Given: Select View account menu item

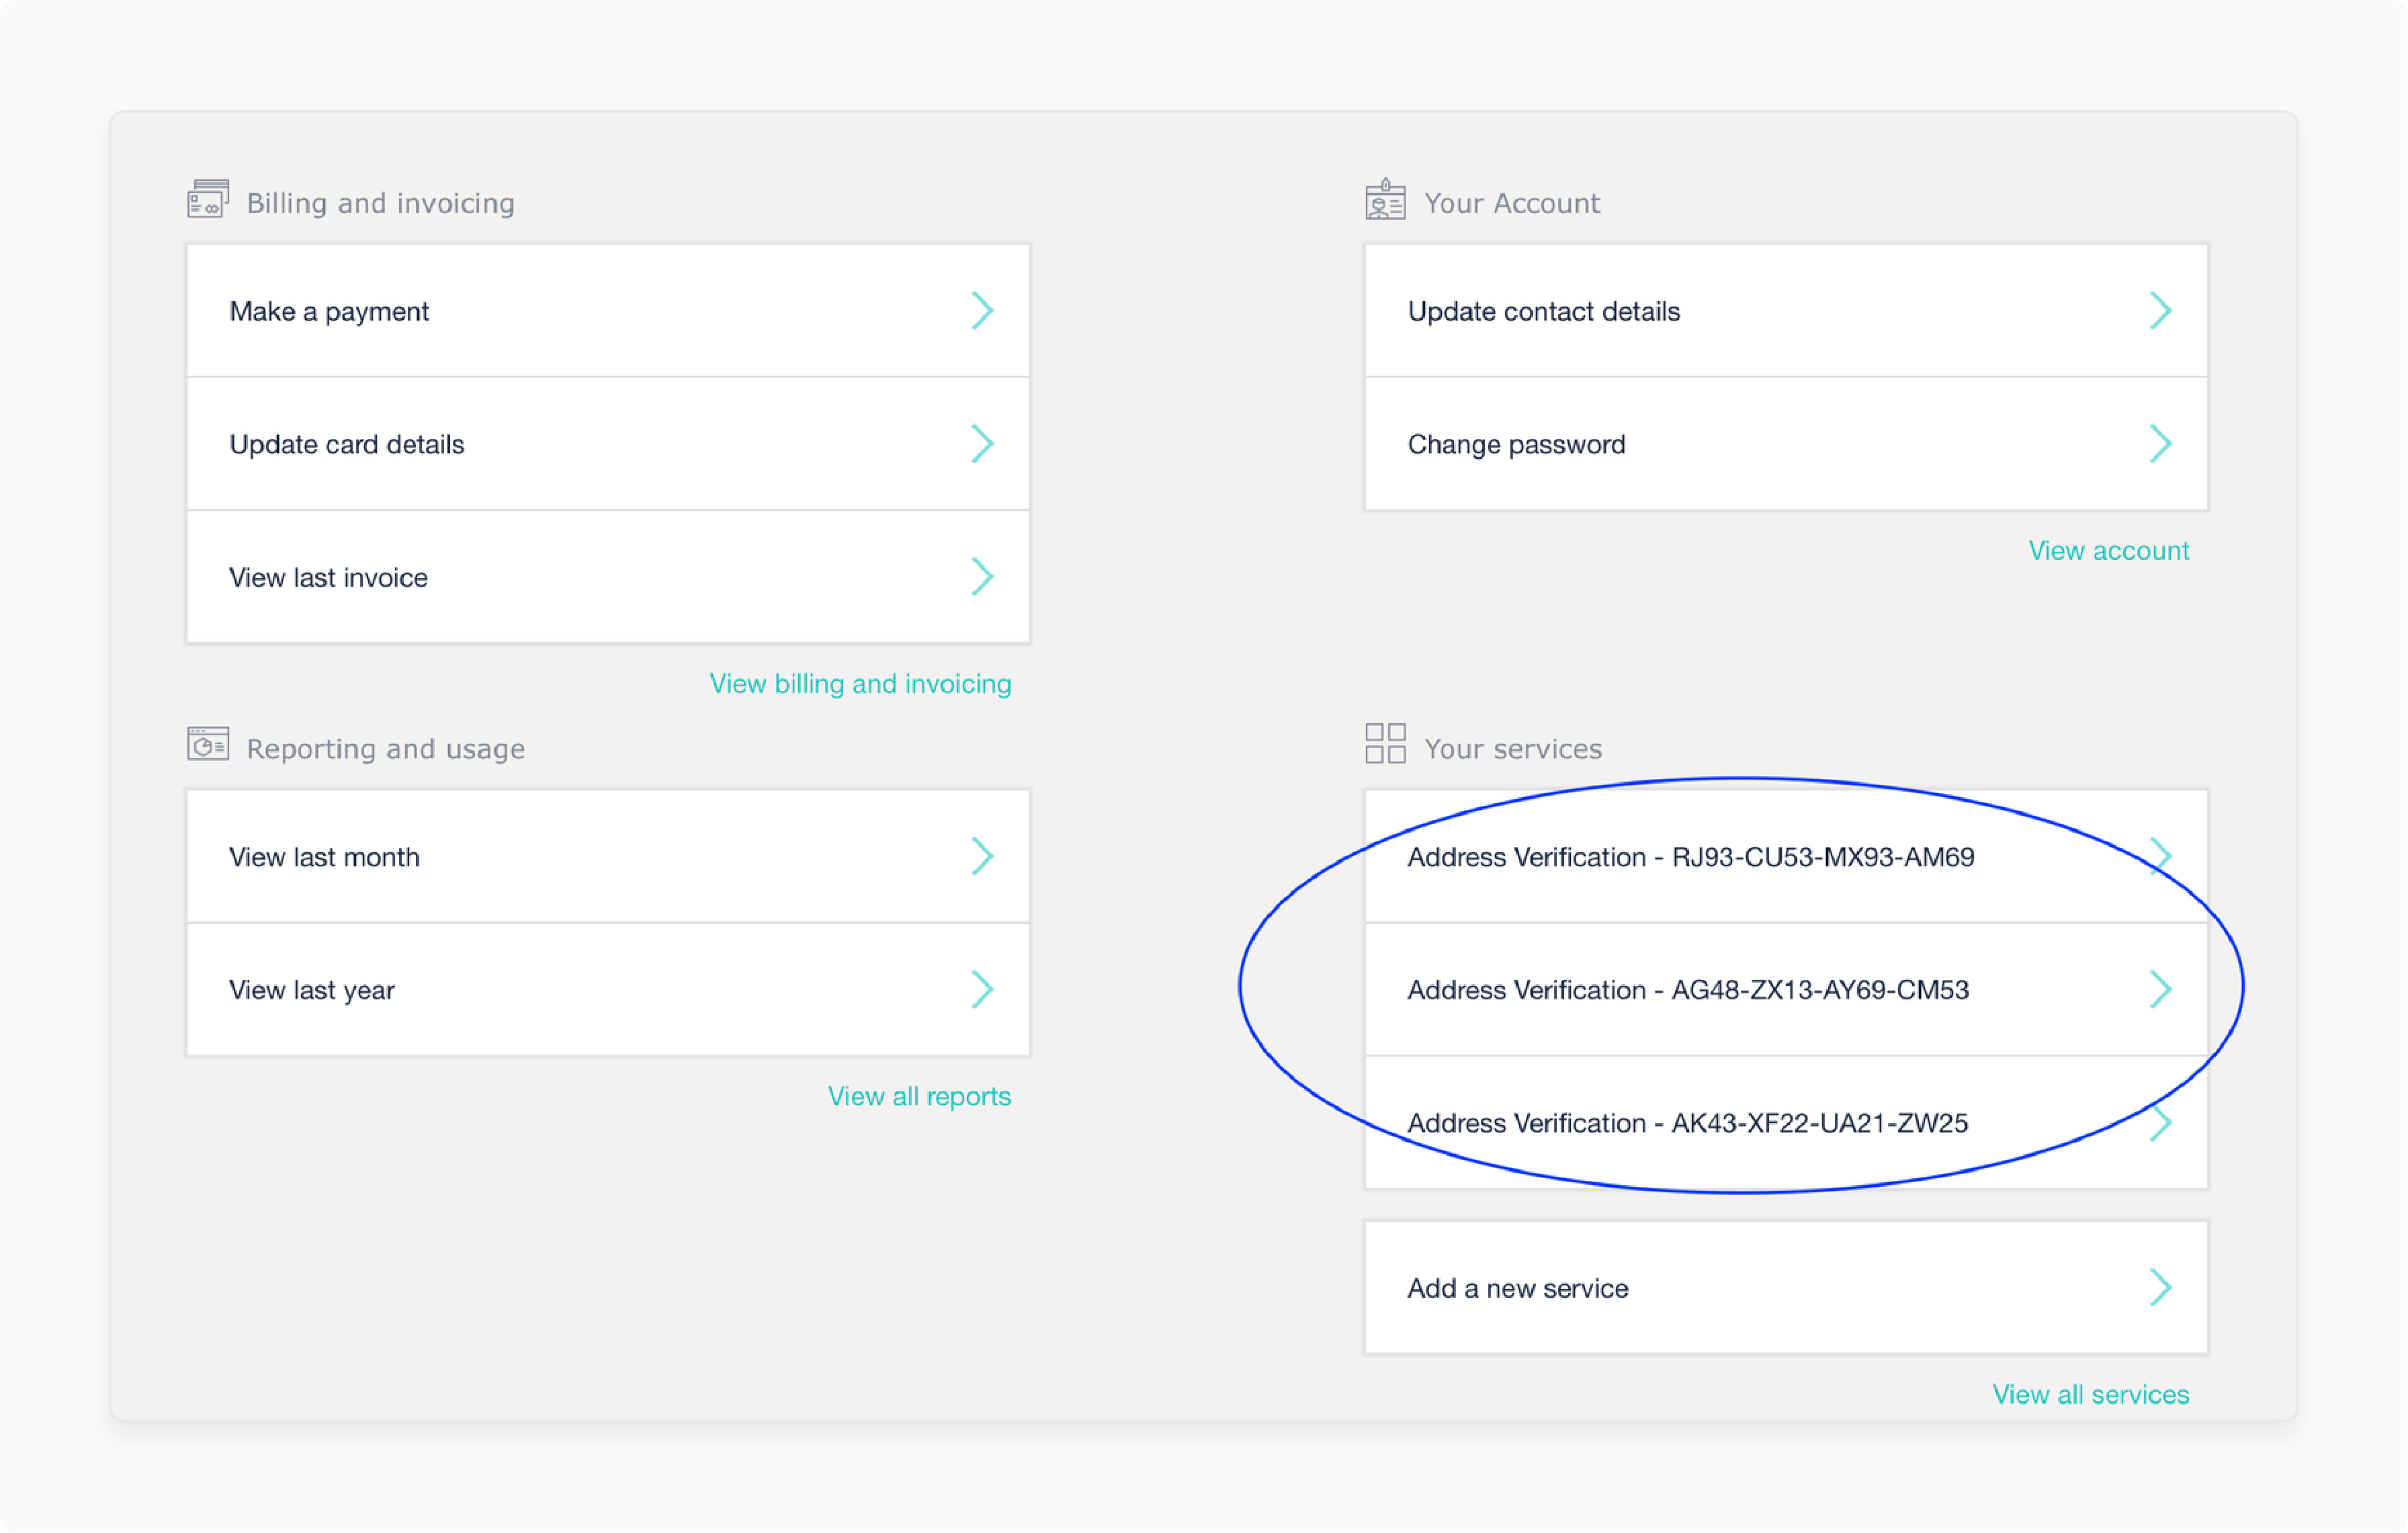Looking at the screenshot, I should (2108, 550).
